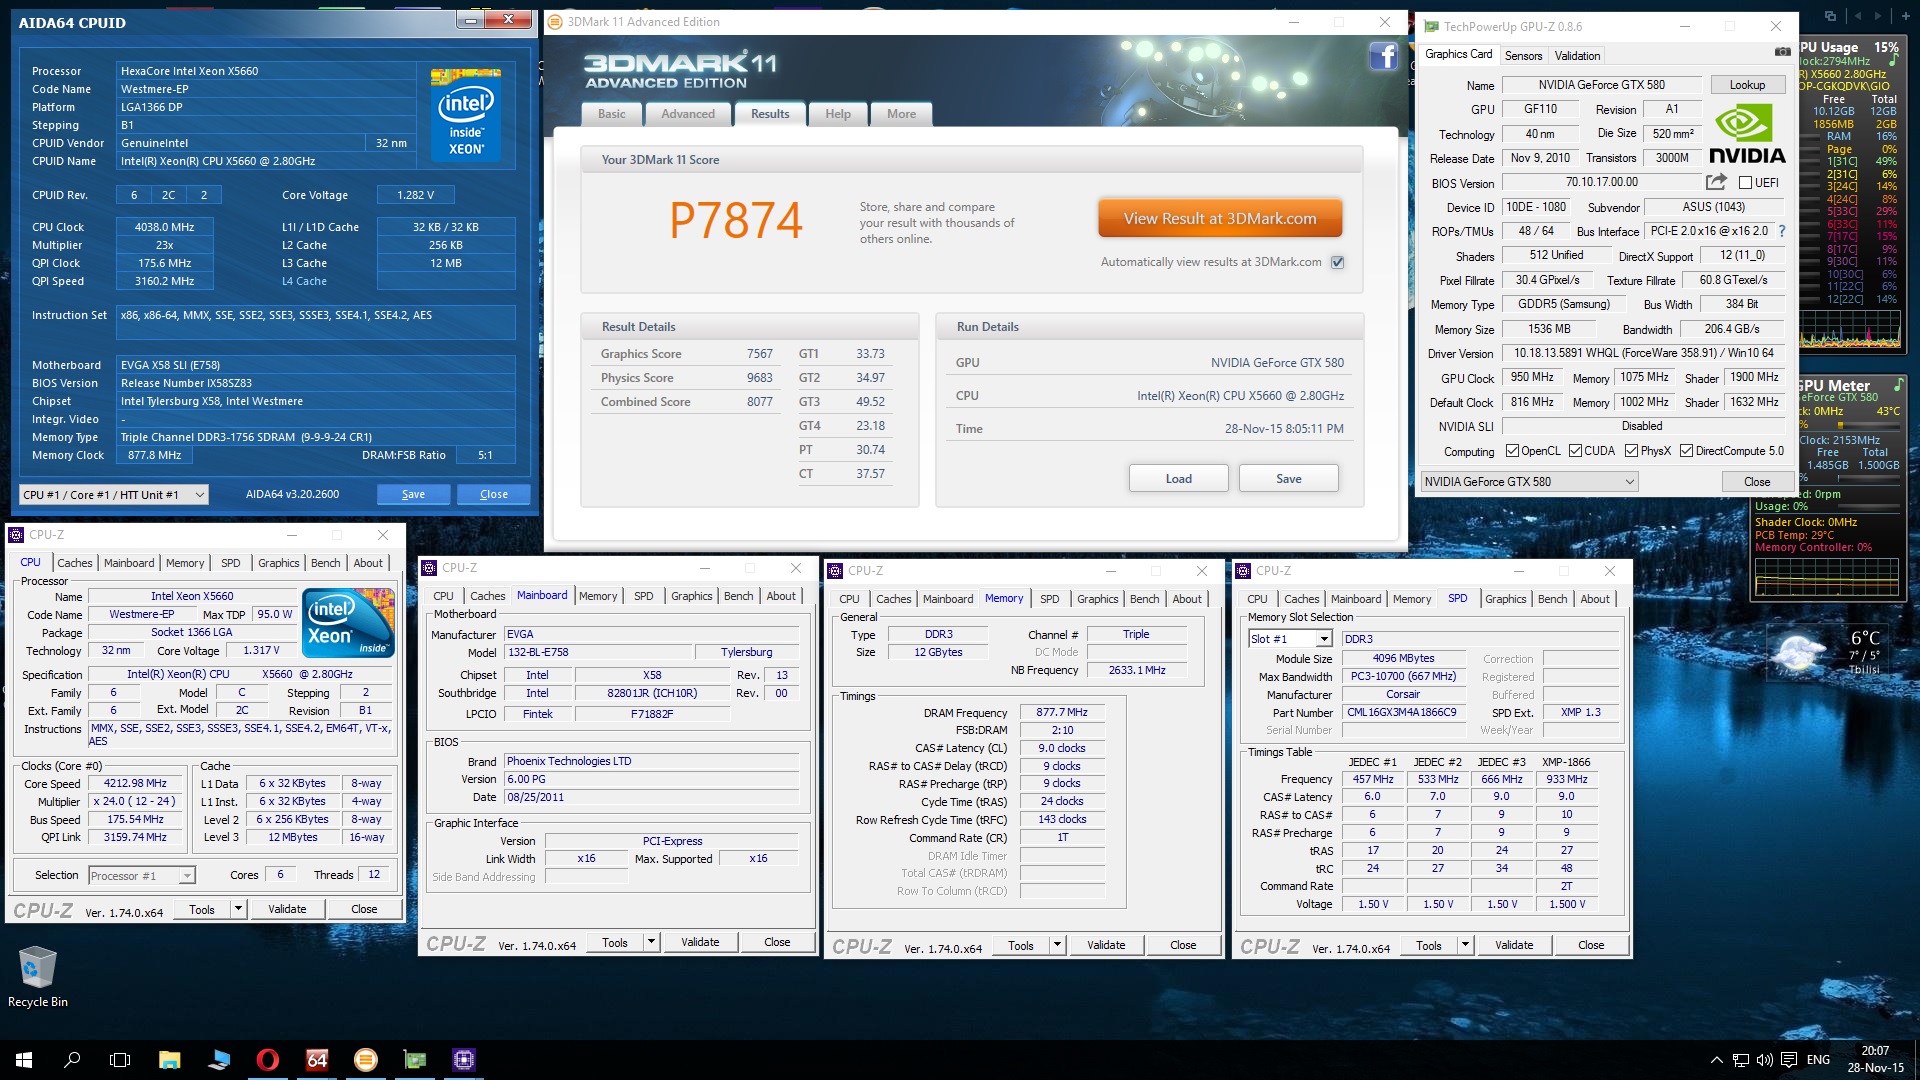Screen dimensions: 1920x1080
Task: Open the Slot #1 memory slot dropdown
Action: click(1290, 639)
